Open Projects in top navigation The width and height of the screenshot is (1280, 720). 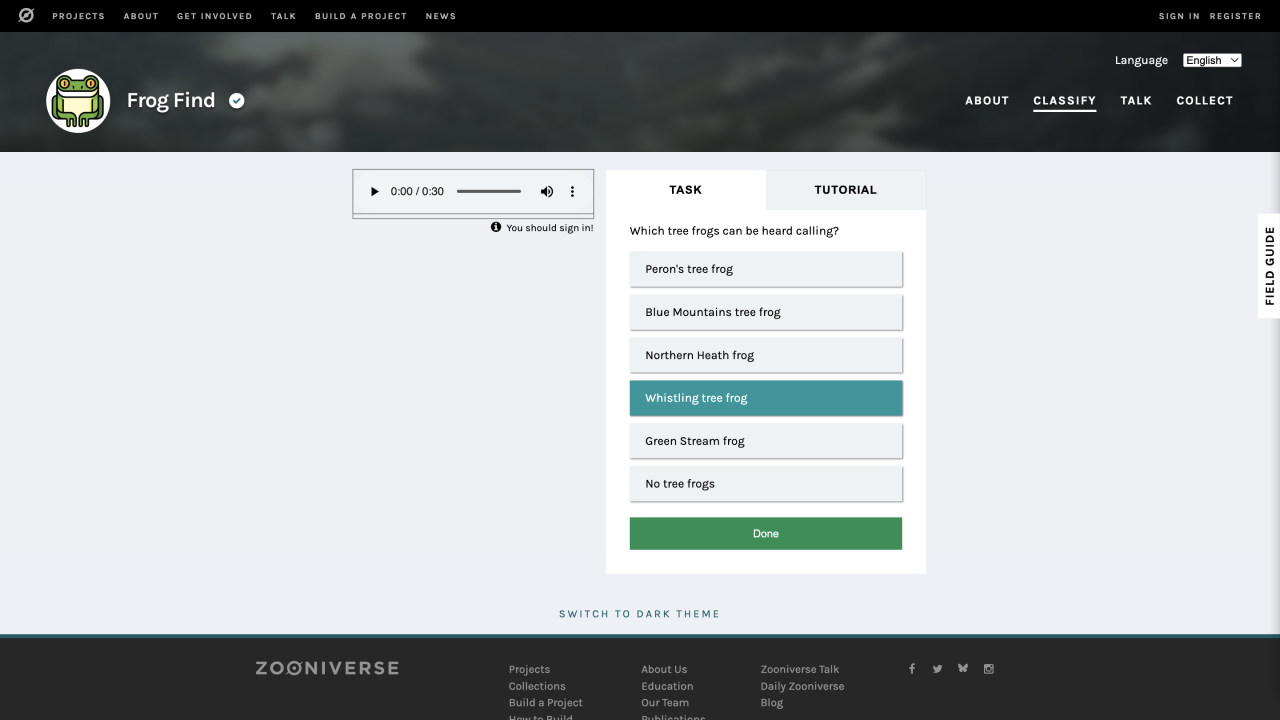[x=78, y=16]
